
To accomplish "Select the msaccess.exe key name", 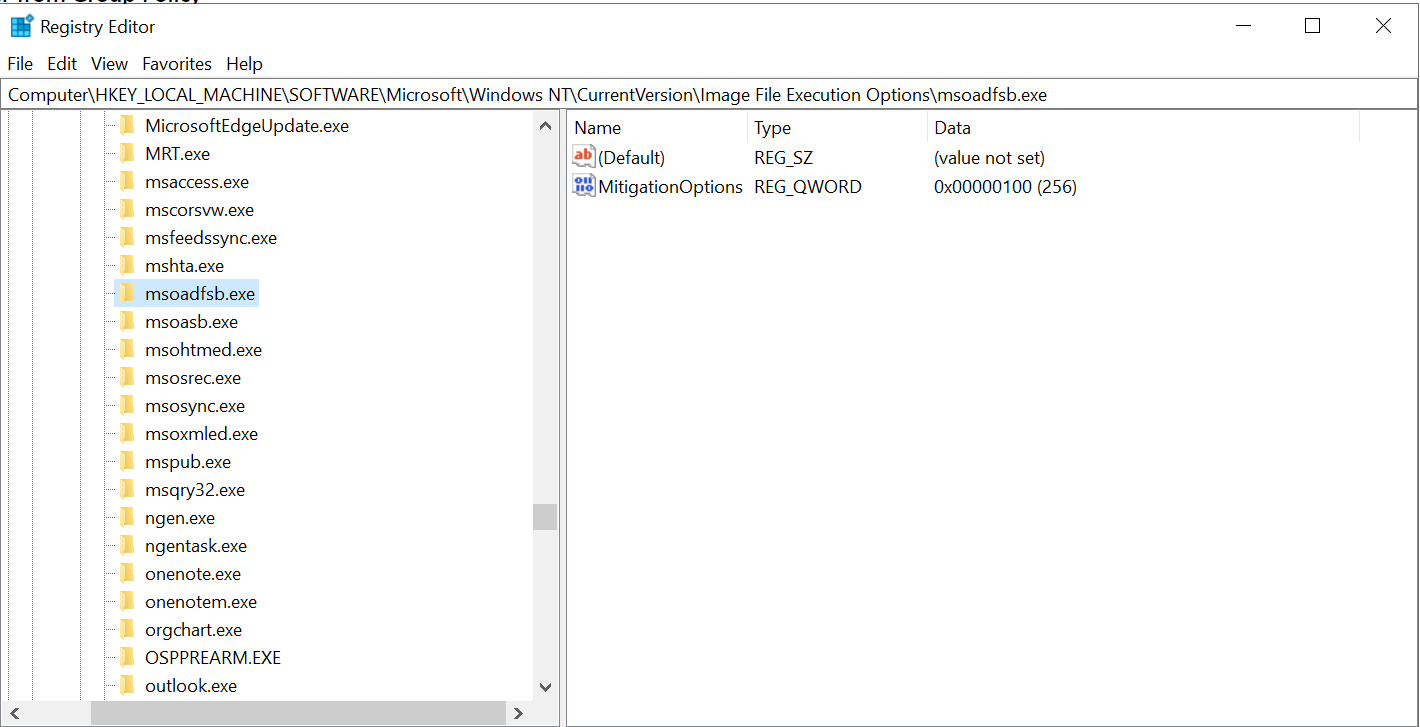I will (197, 182).
